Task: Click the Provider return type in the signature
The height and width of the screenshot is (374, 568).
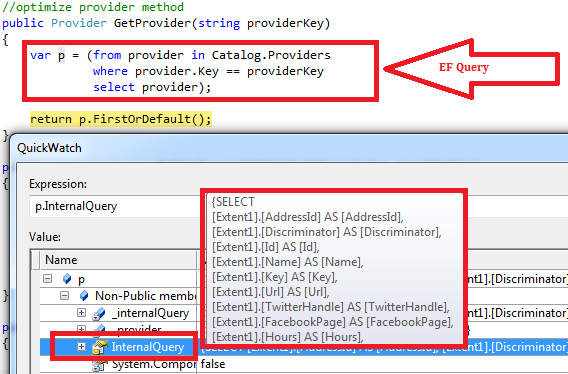Action: coord(79,23)
